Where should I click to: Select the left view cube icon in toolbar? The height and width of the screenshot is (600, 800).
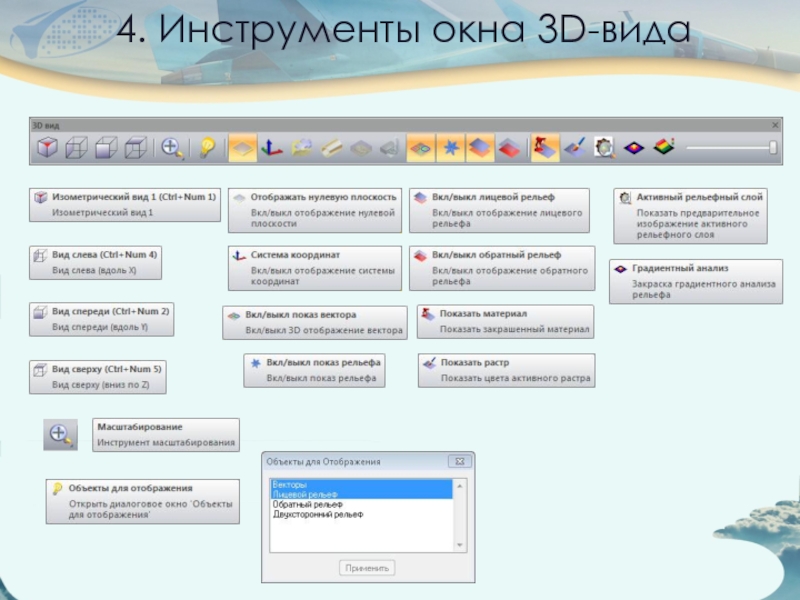coord(76,148)
